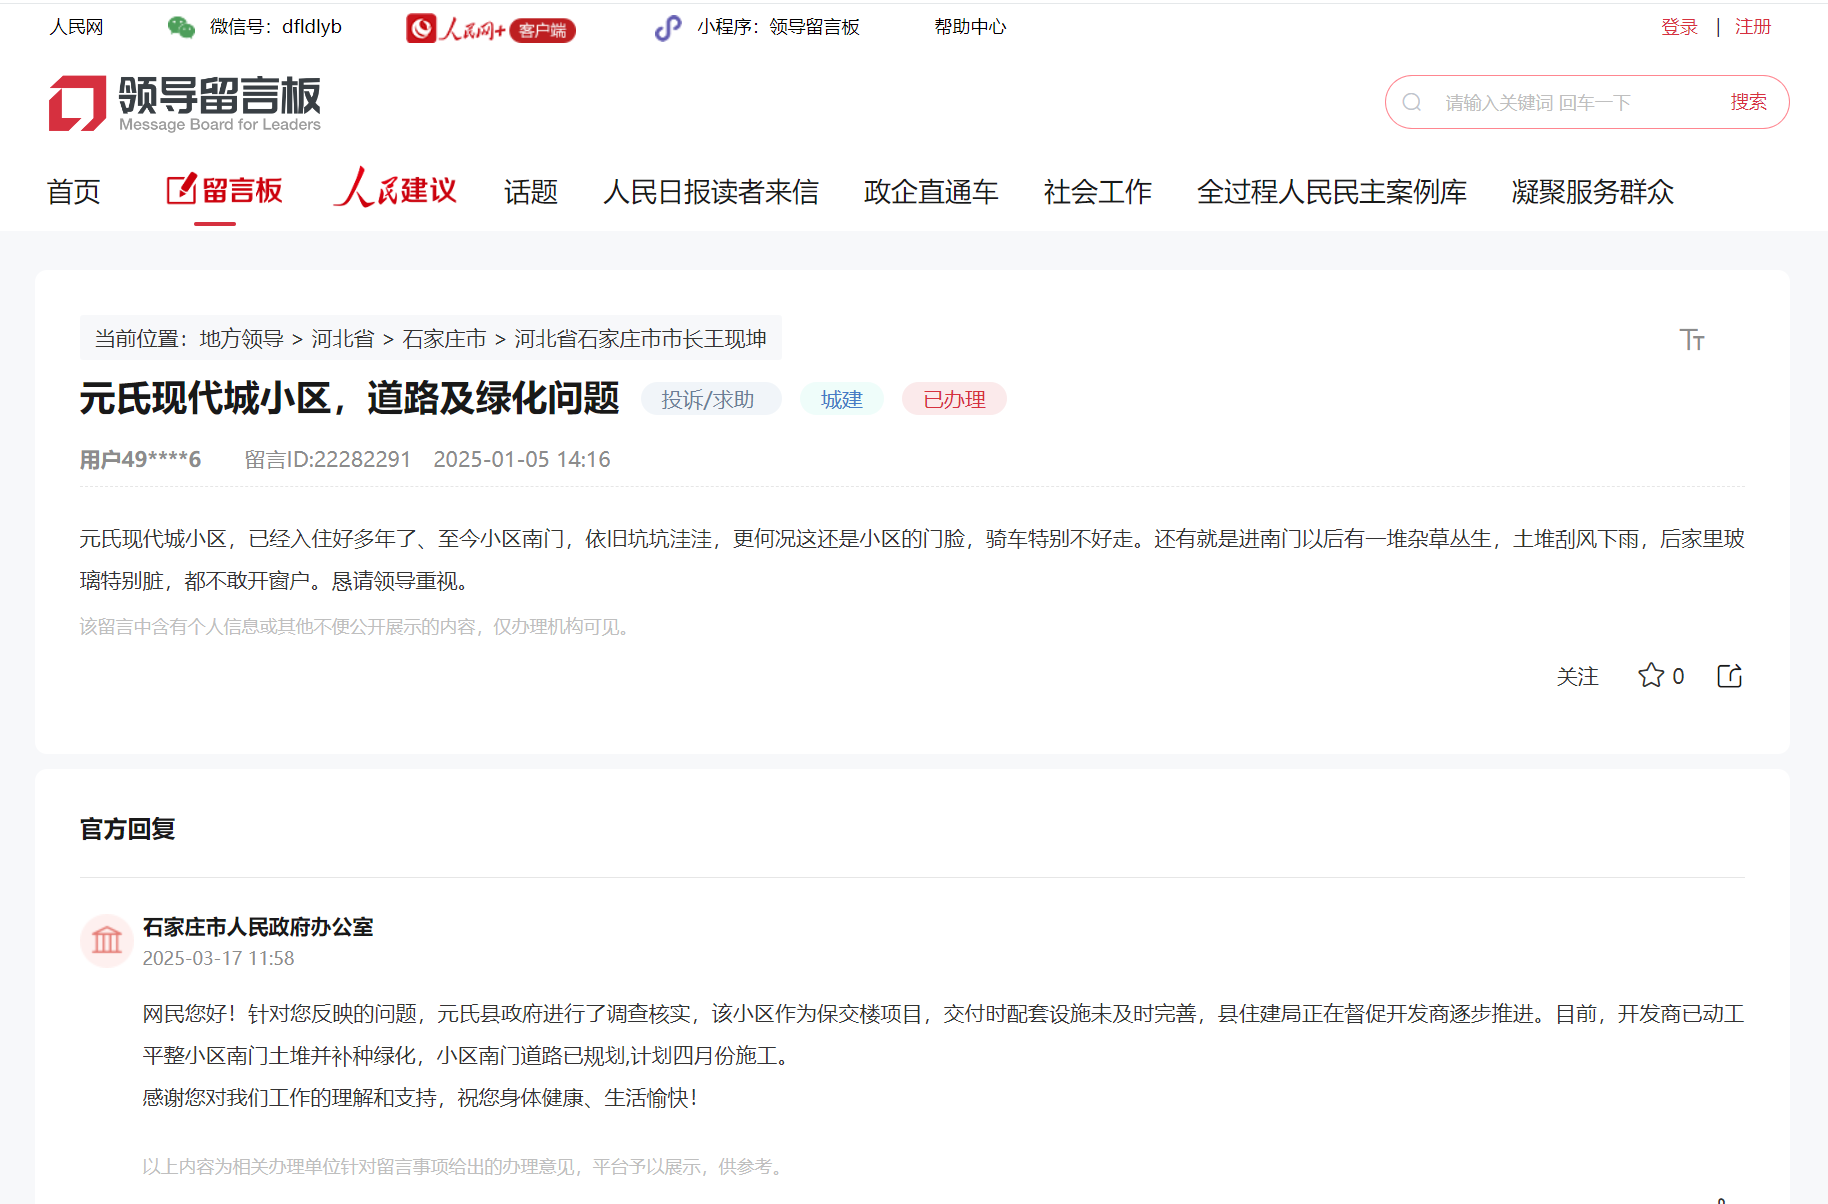Switch to the 人民建议 tab
1828x1204 pixels.
coord(396,190)
